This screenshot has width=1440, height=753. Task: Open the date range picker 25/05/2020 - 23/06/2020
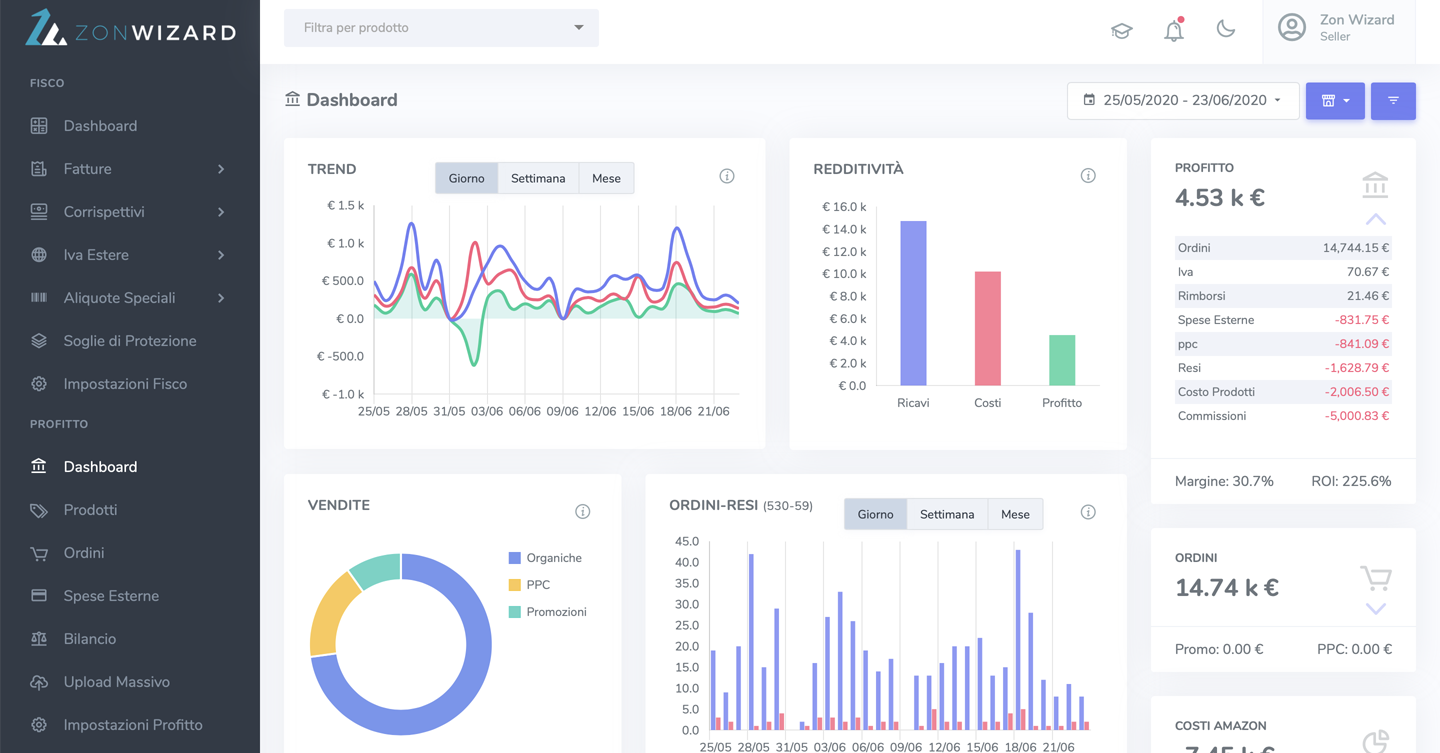1182,100
